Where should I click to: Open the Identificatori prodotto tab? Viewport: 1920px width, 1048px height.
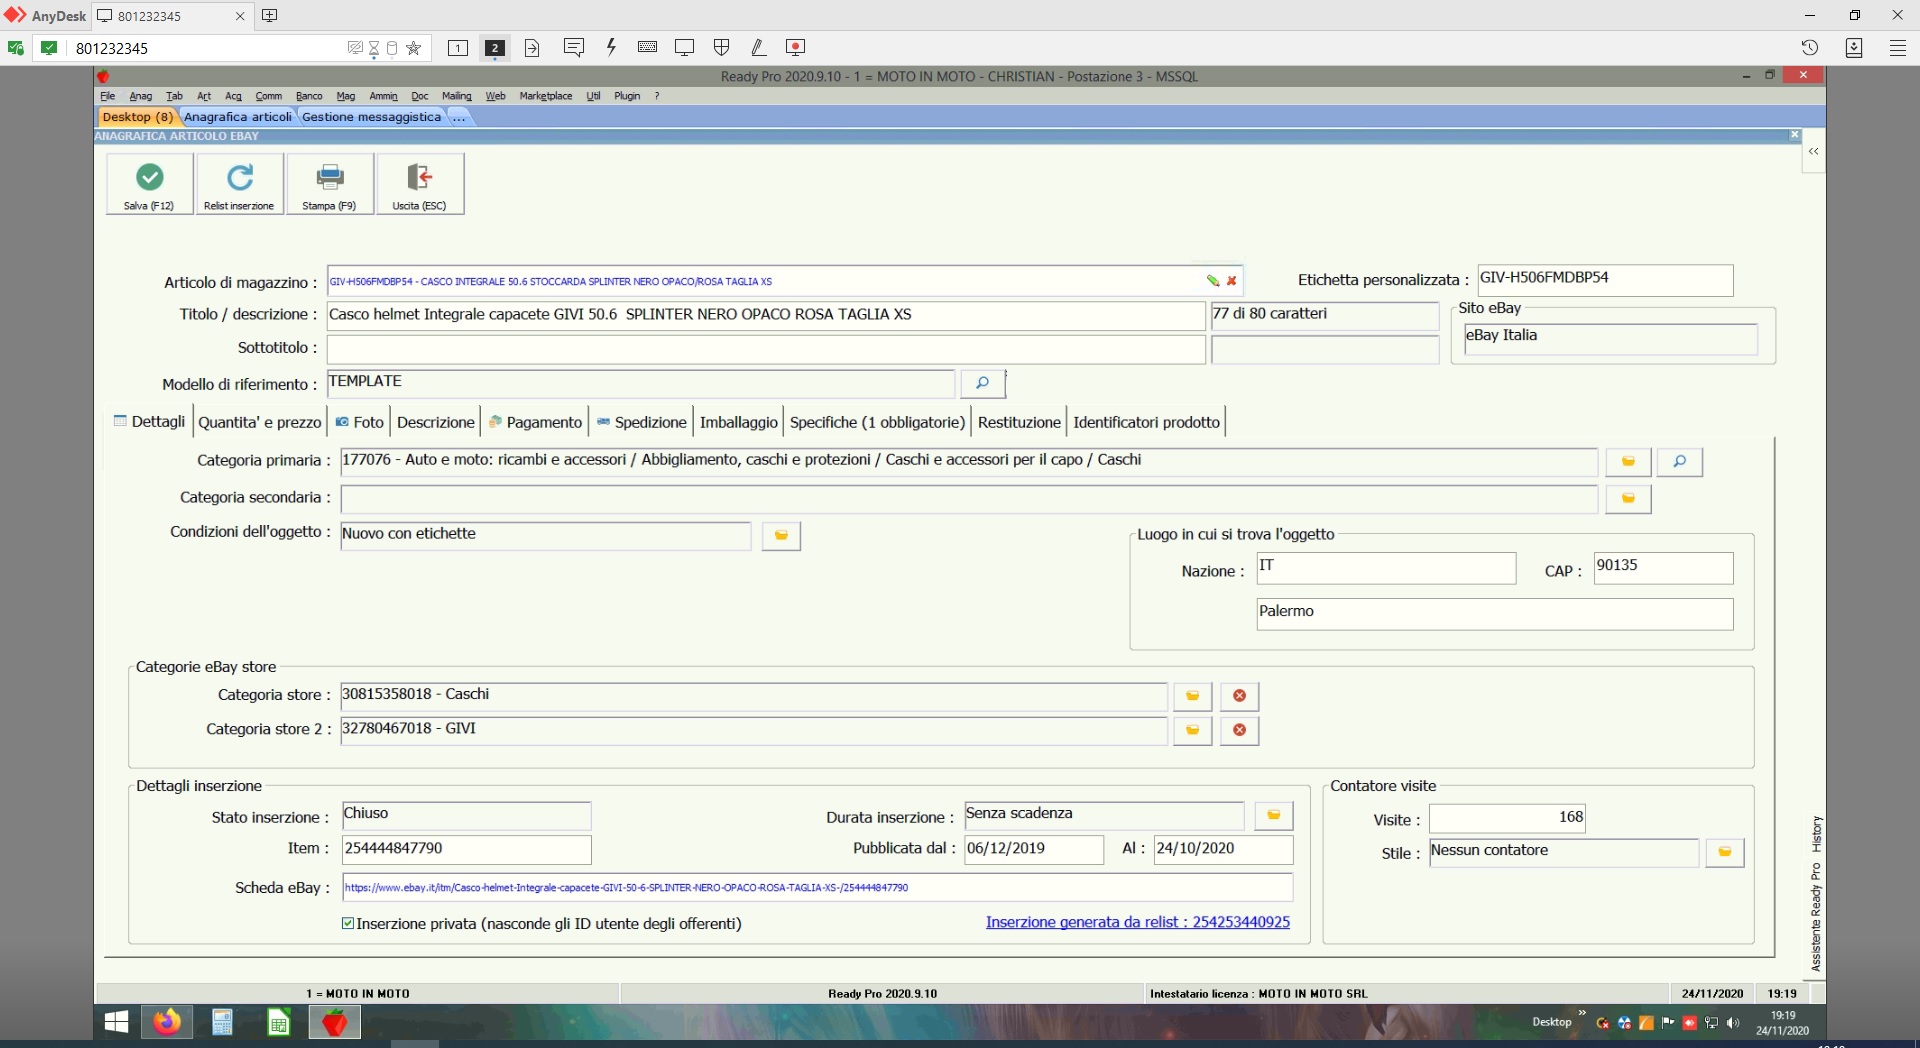[1147, 422]
